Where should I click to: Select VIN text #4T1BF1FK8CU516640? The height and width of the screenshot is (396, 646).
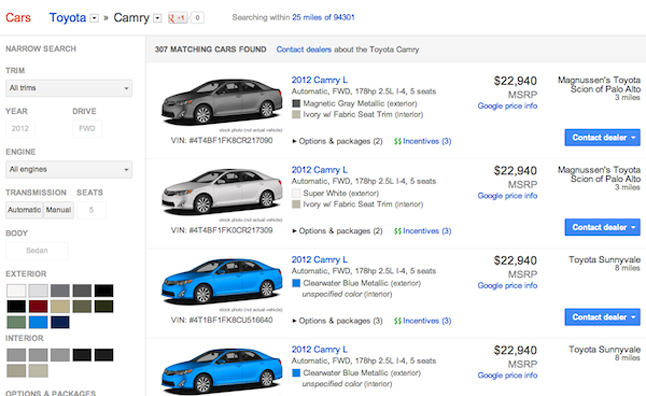pyautogui.click(x=222, y=320)
